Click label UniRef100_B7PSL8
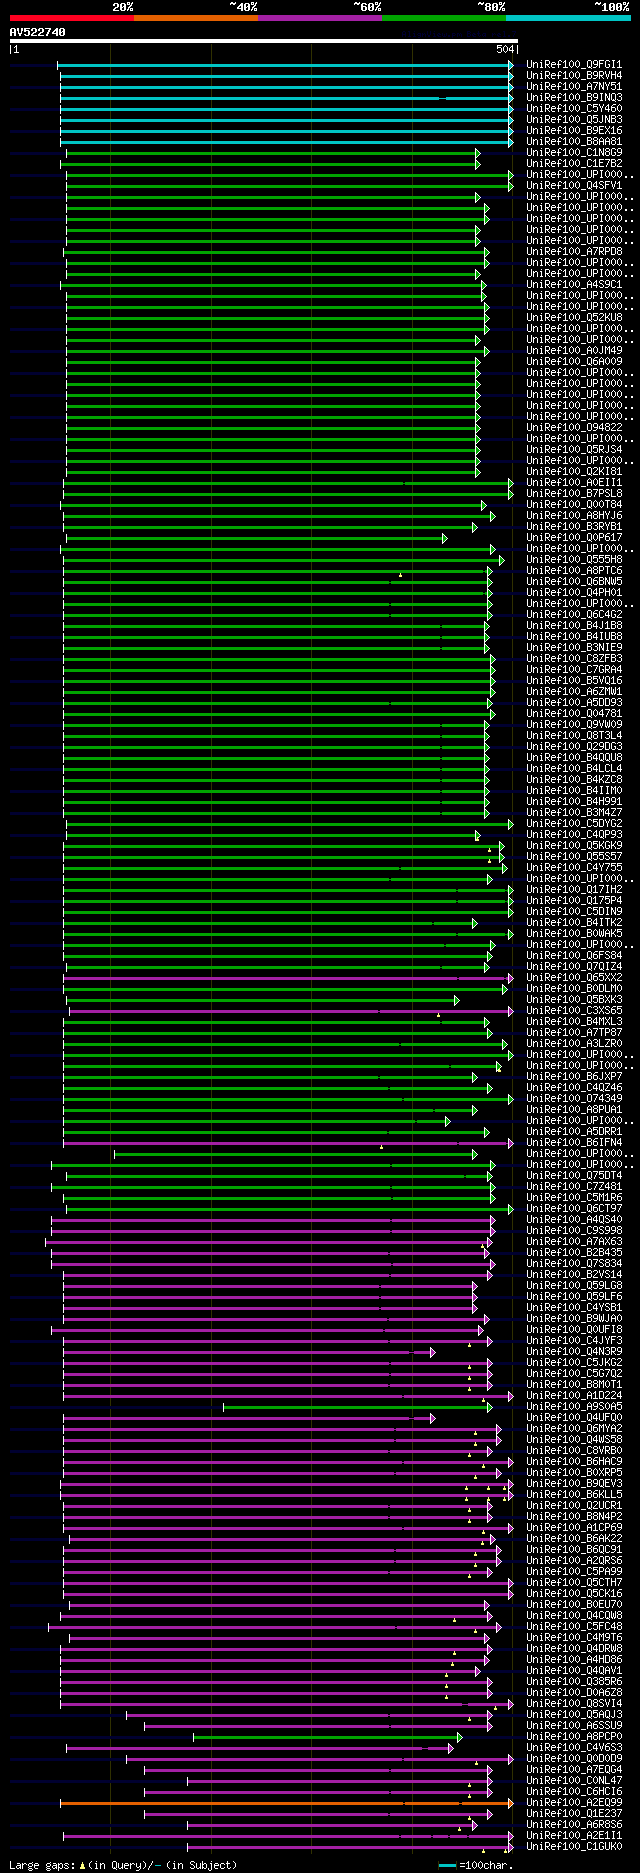Image resolution: width=640 pixels, height=1873 pixels. tap(574, 494)
